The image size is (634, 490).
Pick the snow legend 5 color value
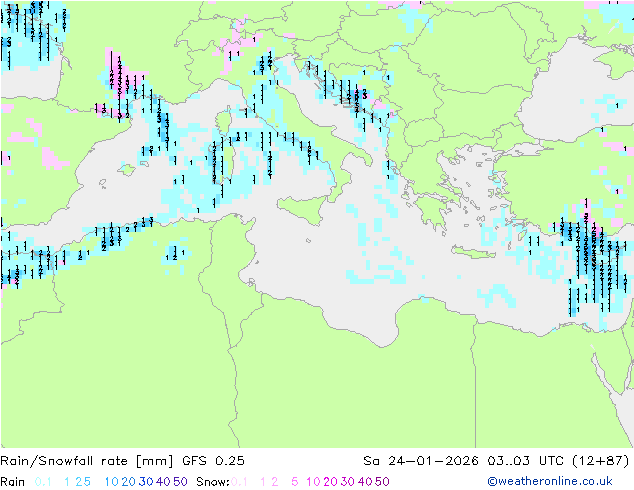294,482
